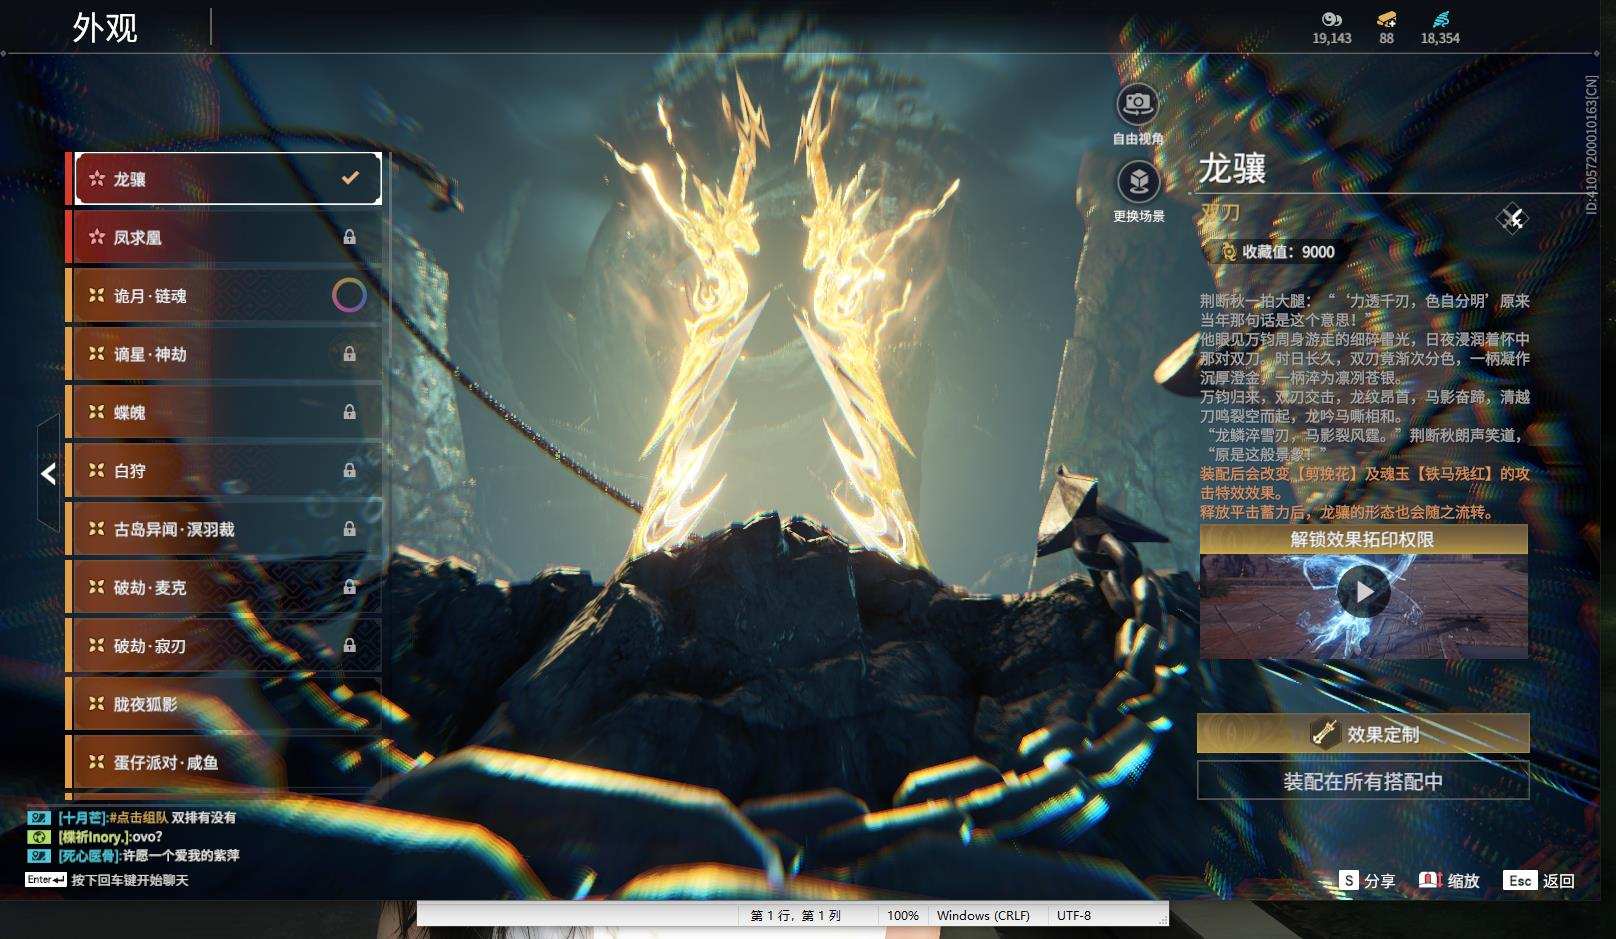The height and width of the screenshot is (939, 1616).
Task: Click the UTF-8 encoding indicator
Action: coord(1074,915)
